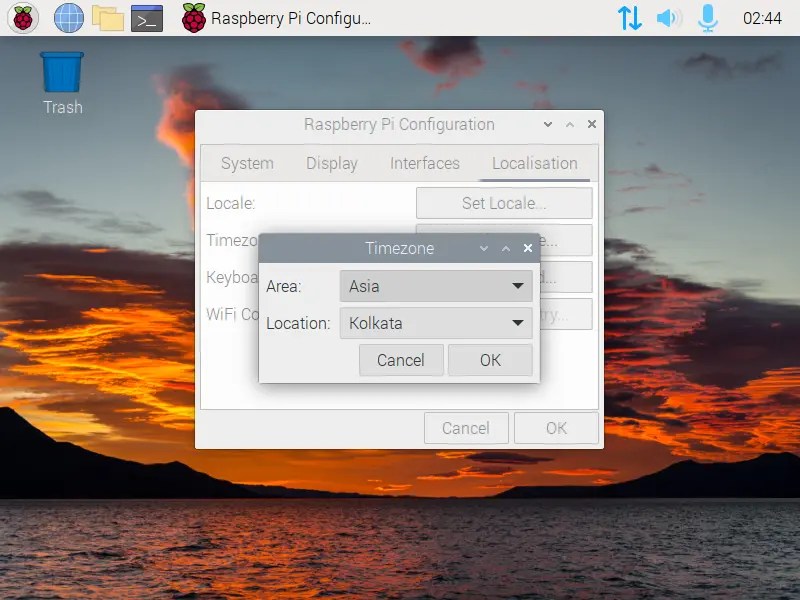The image size is (800, 600).
Task: Confirm the timezone with OK
Action: (490, 360)
